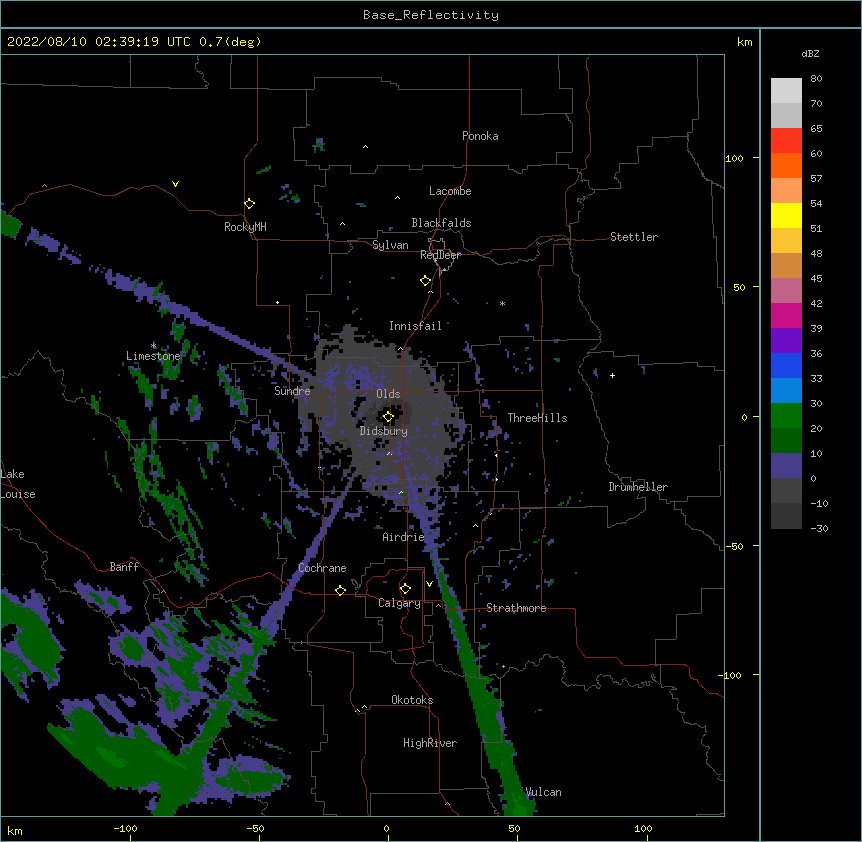Click the yellow 54 dBZ legend color
Image resolution: width=862 pixels, height=842 pixels.
786,215
